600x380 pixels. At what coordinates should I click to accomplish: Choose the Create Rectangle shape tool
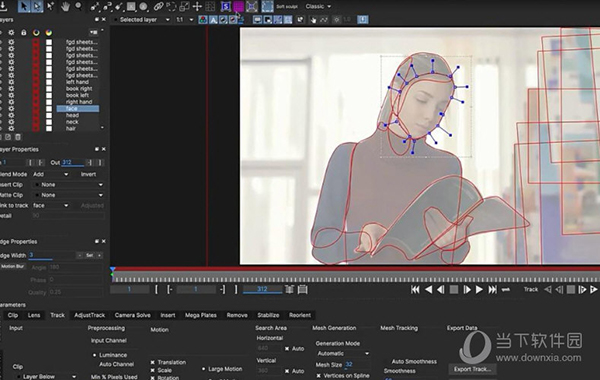[131, 7]
